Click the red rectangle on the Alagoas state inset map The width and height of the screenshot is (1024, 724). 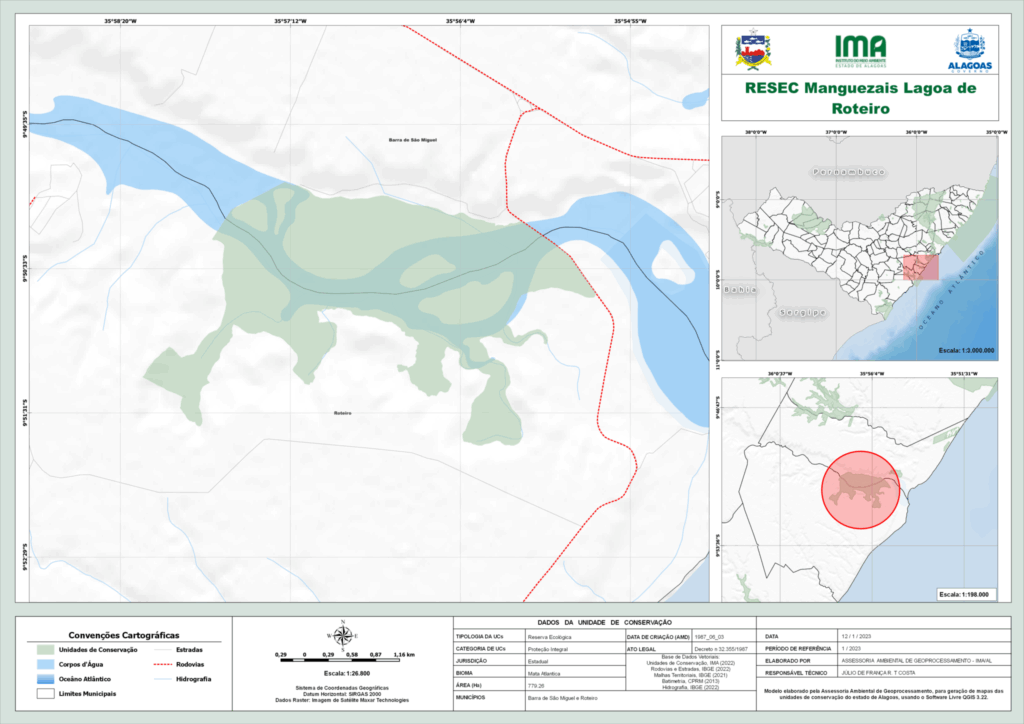[x=921, y=267]
